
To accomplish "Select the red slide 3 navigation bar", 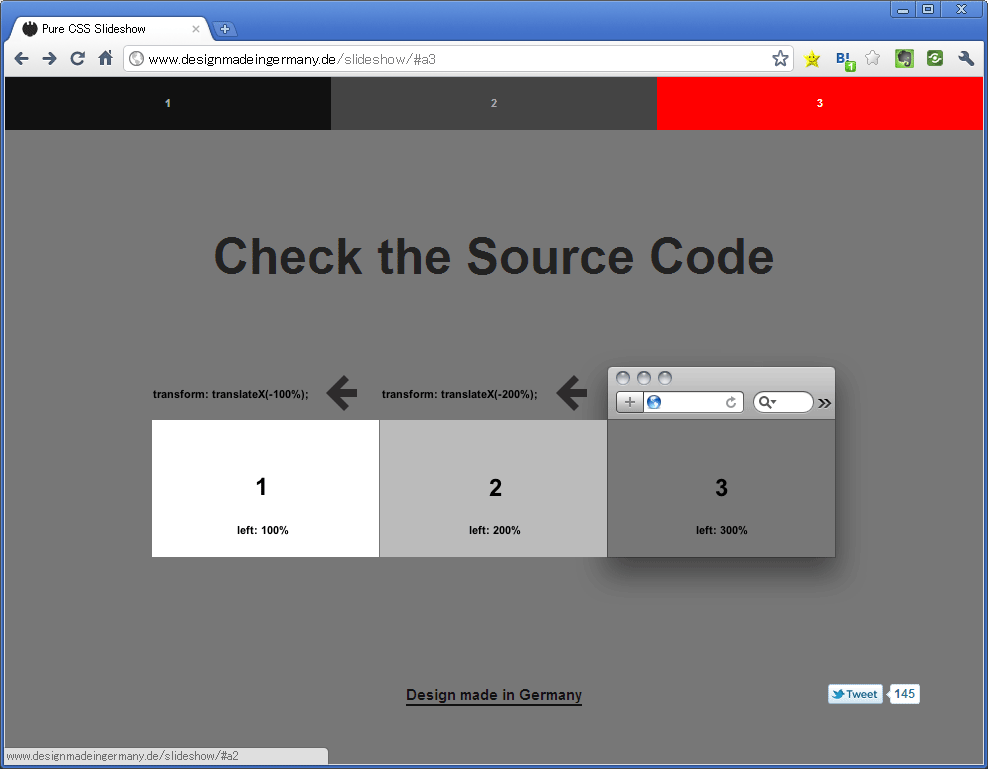I will click(x=820, y=103).
